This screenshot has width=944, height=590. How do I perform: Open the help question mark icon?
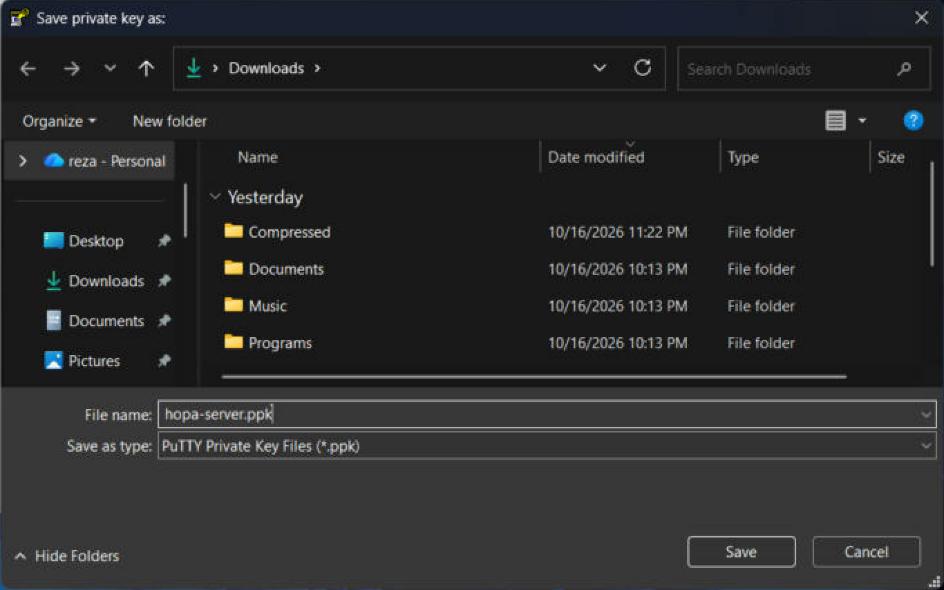coord(913,121)
